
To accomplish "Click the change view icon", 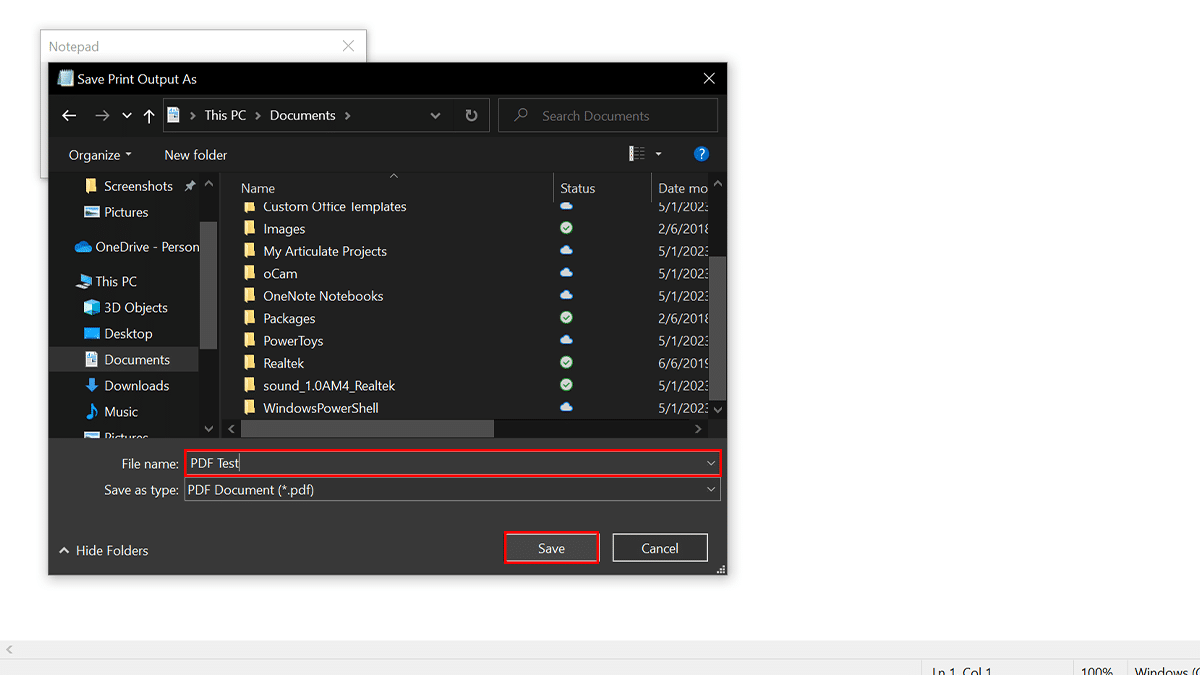I will (637, 154).
